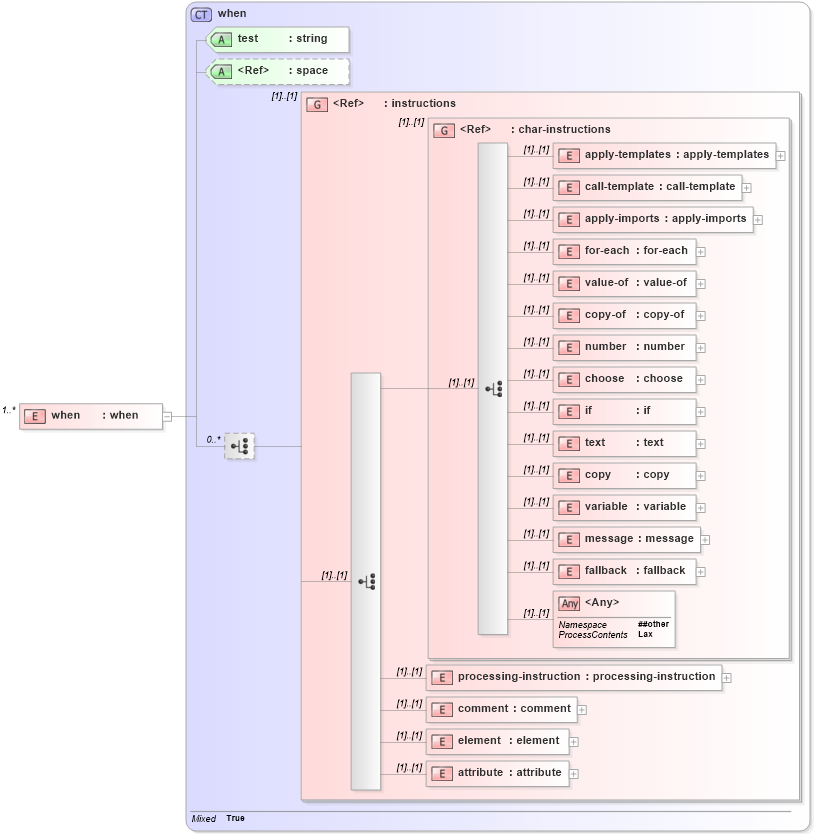Click the E icon of the choose element
The image size is (815, 834).
click(568, 379)
